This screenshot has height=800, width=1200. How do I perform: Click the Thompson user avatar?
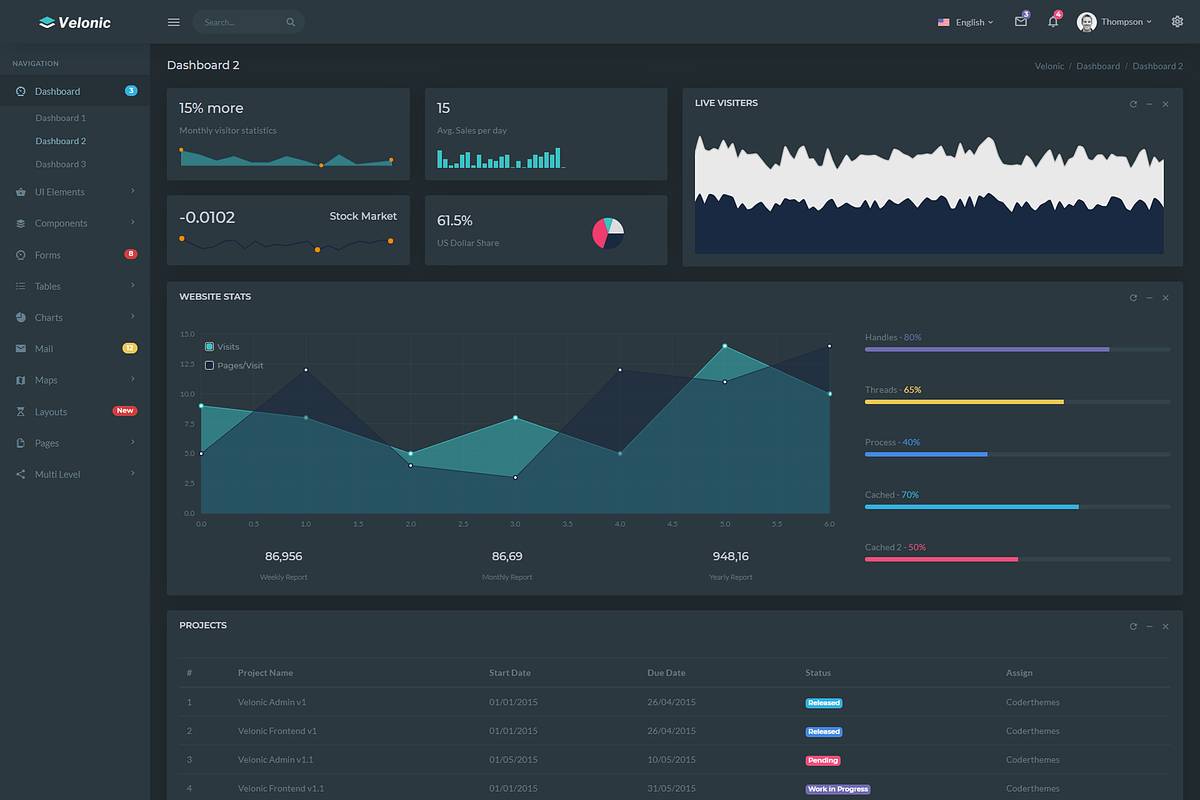coord(1086,22)
